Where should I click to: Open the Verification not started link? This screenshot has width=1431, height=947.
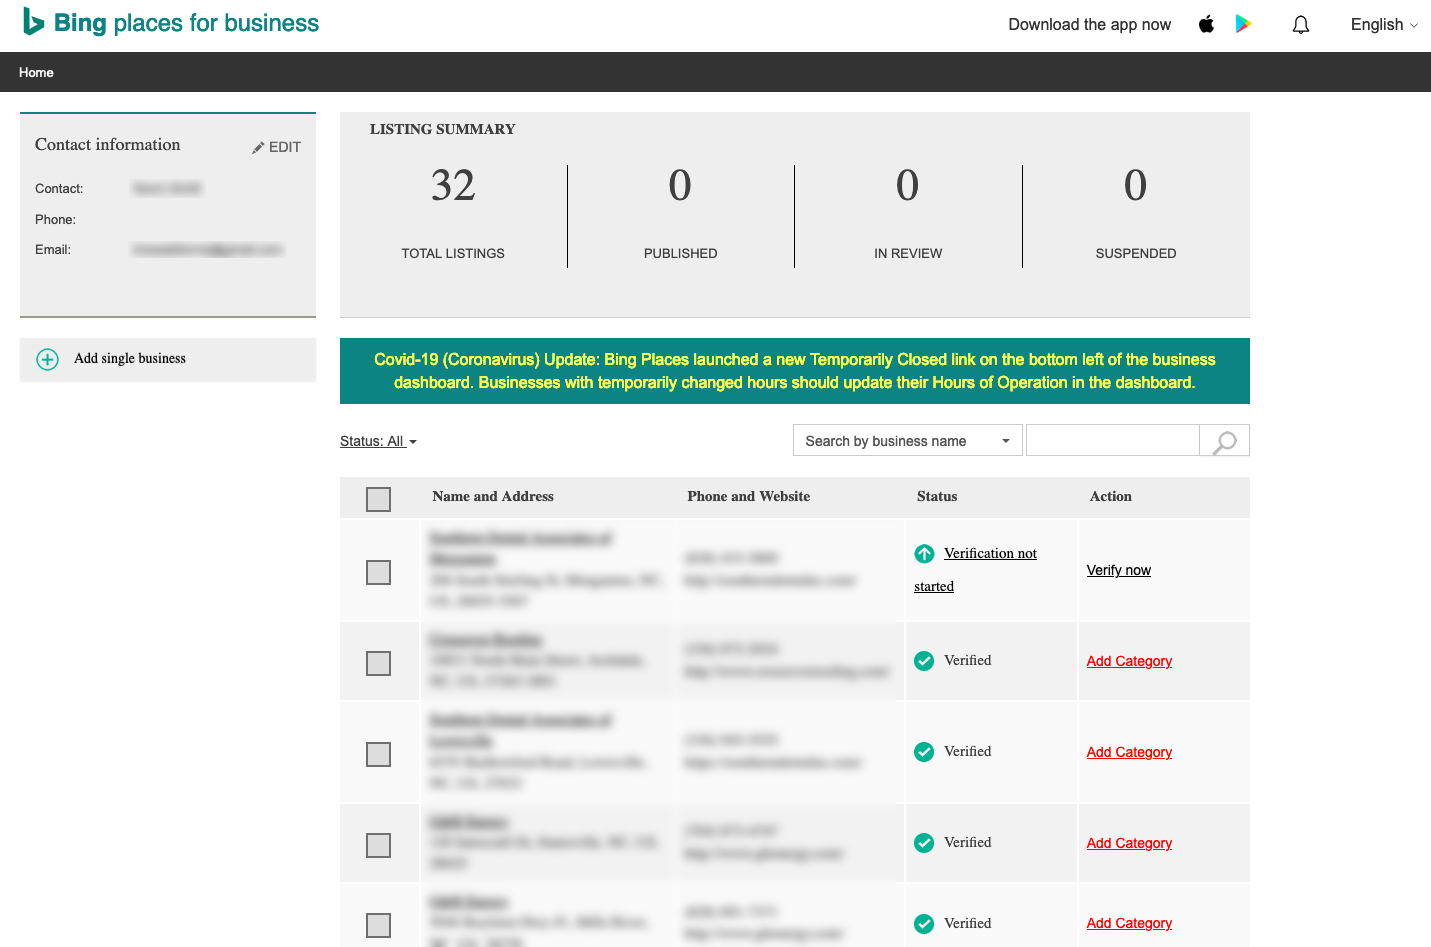975,570
